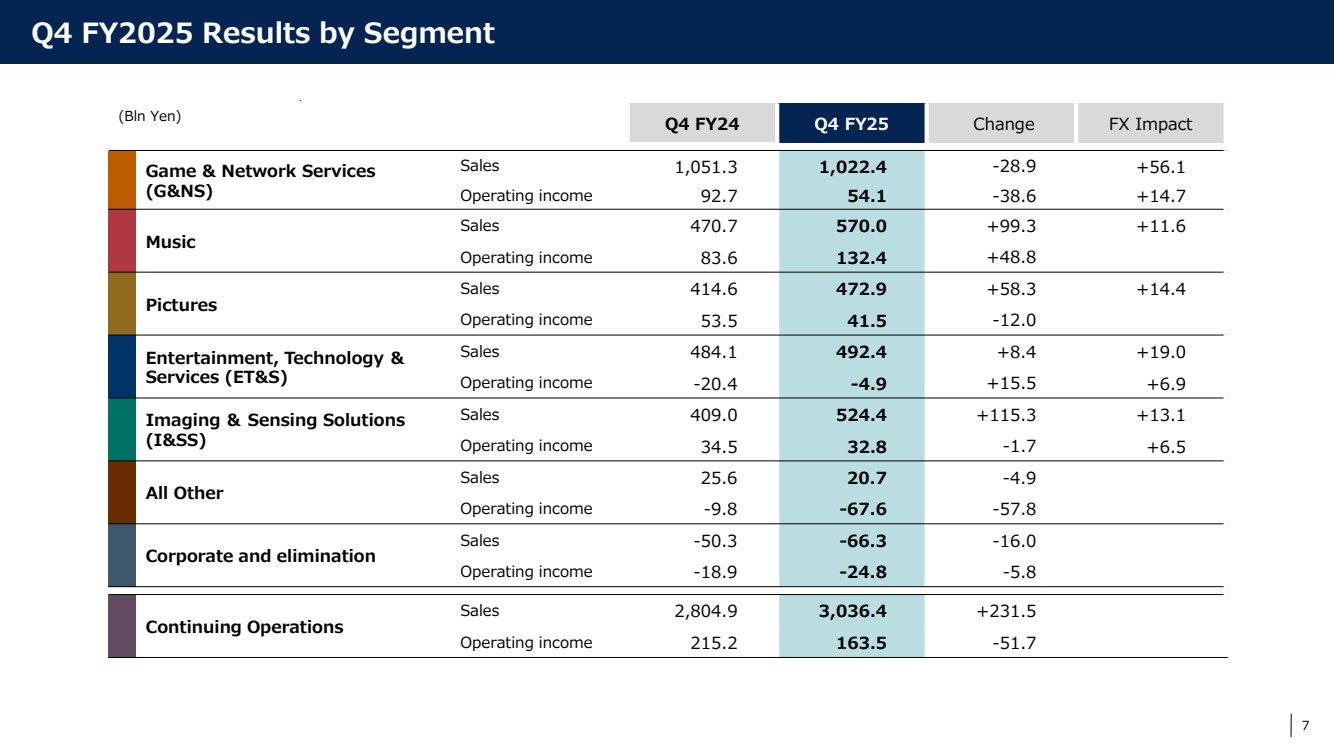Click the Change column header
Screen dimensions: 1334x749
1002,124
